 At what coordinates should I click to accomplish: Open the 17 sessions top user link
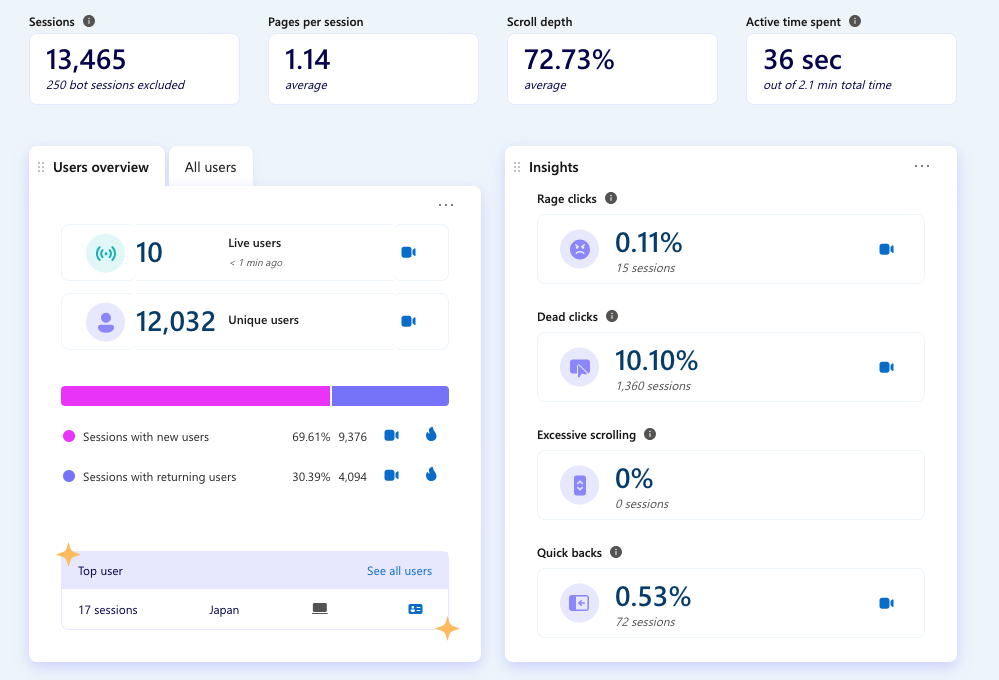tap(108, 610)
